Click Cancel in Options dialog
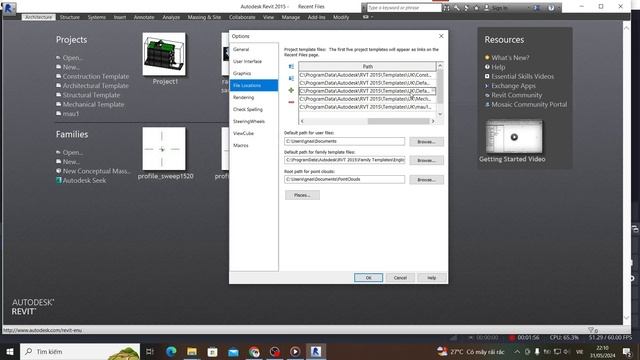The image size is (640, 360). [x=400, y=278]
